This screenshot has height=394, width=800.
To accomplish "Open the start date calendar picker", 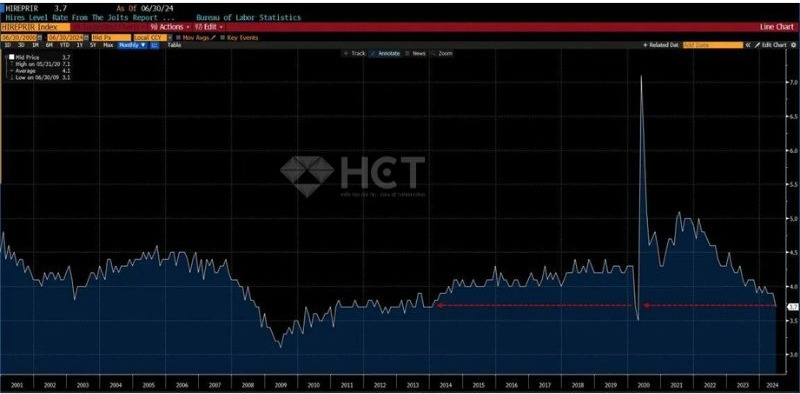I will tap(40, 38).
